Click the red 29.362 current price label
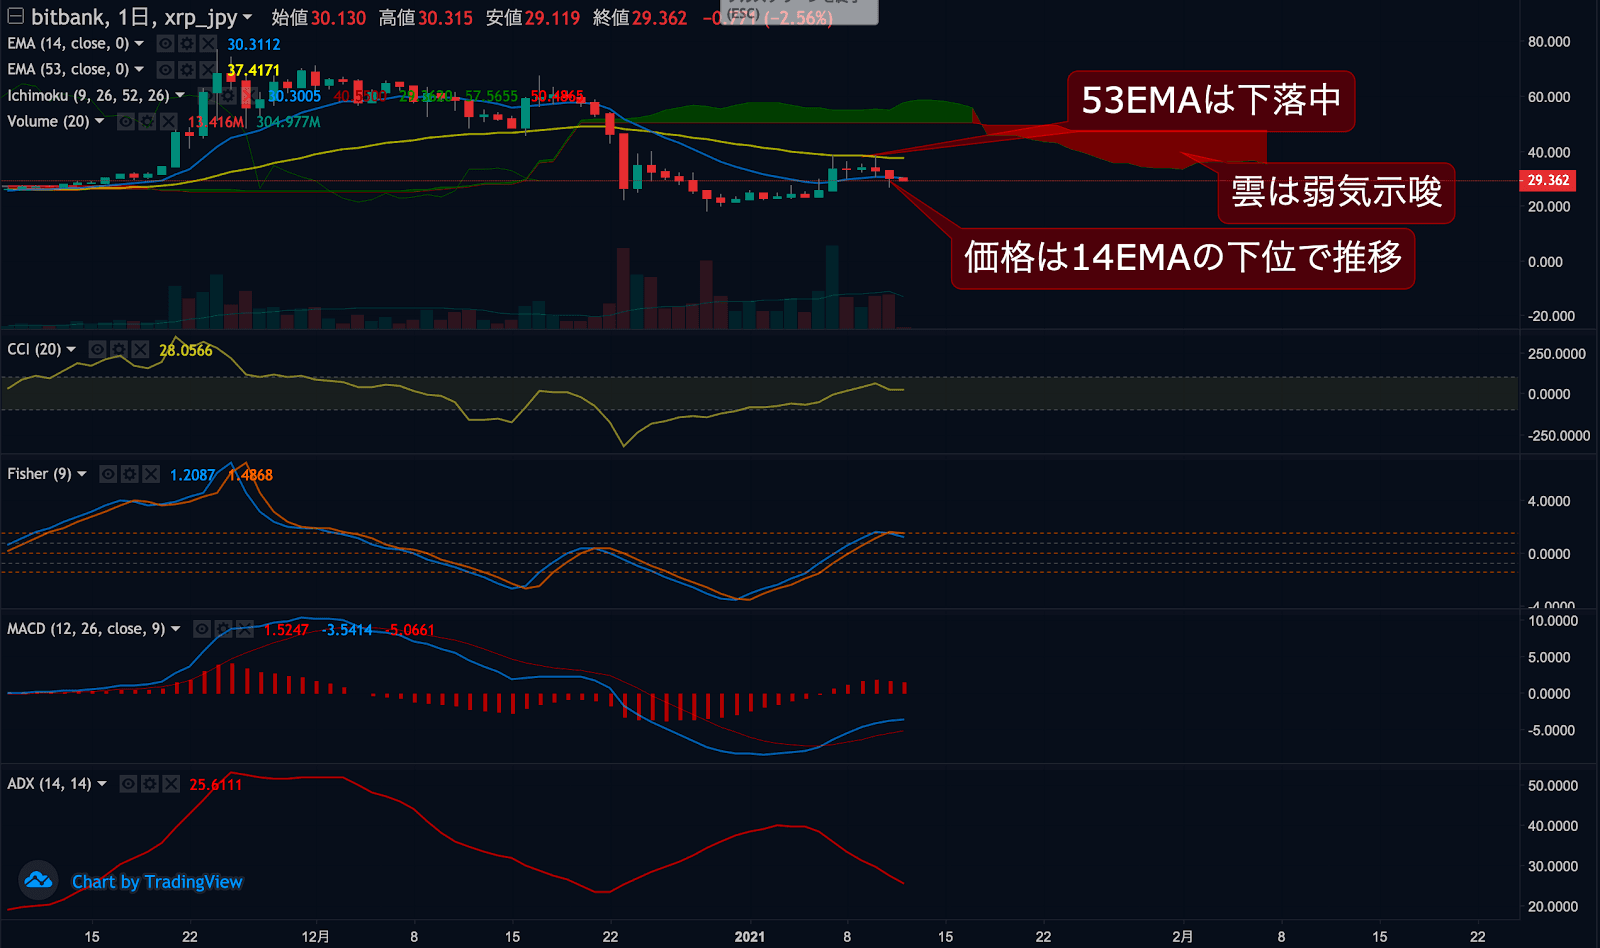This screenshot has width=1600, height=948. pyautogui.click(x=1547, y=181)
